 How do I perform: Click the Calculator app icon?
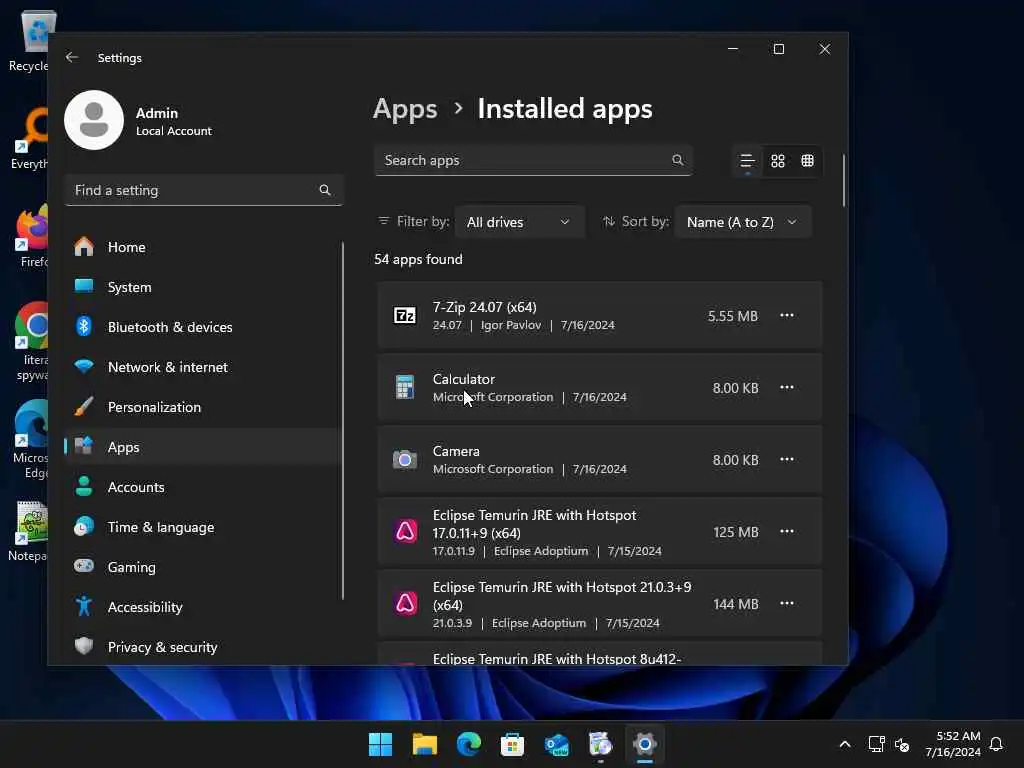click(405, 387)
